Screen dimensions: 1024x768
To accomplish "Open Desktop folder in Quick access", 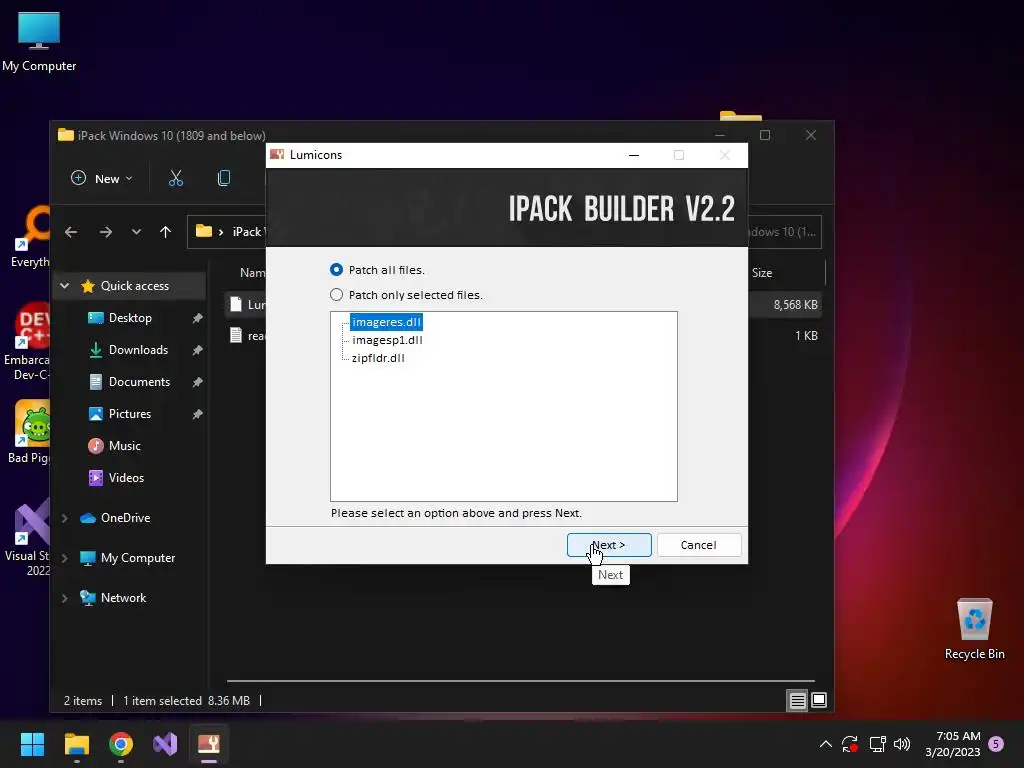I will click(130, 317).
